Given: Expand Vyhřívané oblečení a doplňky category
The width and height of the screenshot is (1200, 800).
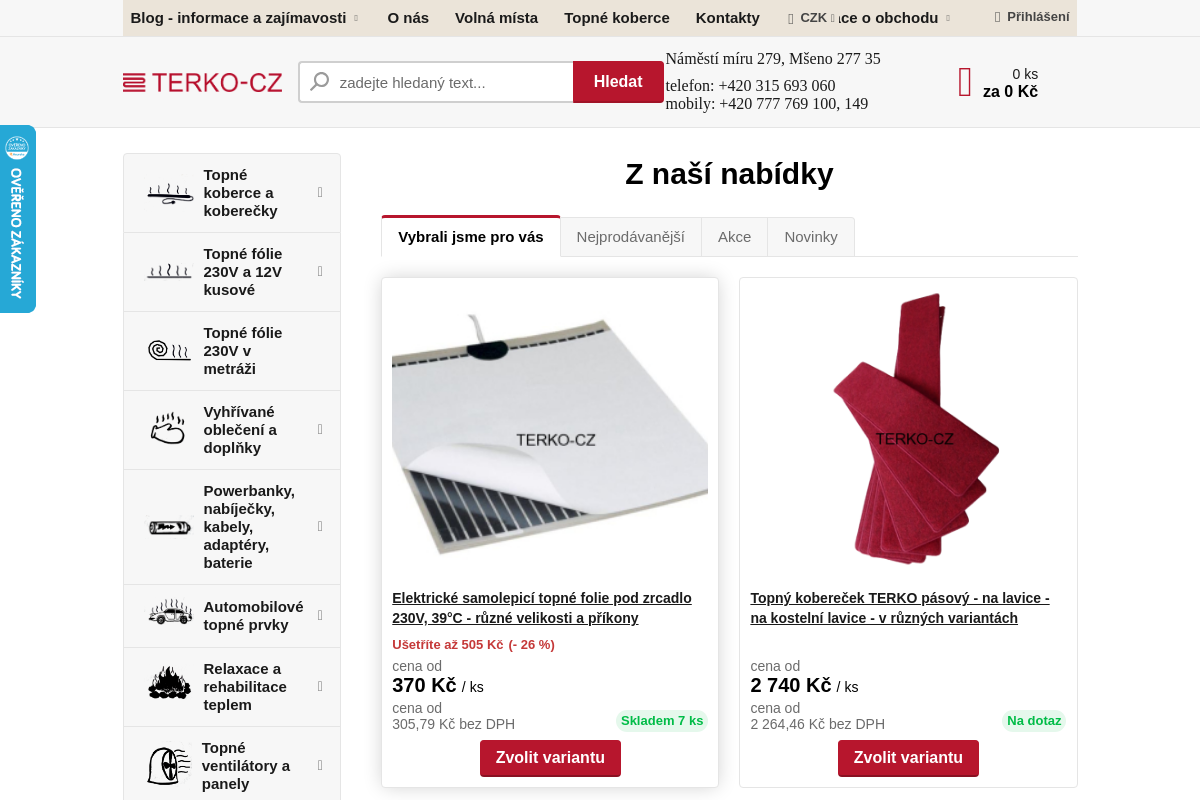Looking at the screenshot, I should [x=320, y=429].
